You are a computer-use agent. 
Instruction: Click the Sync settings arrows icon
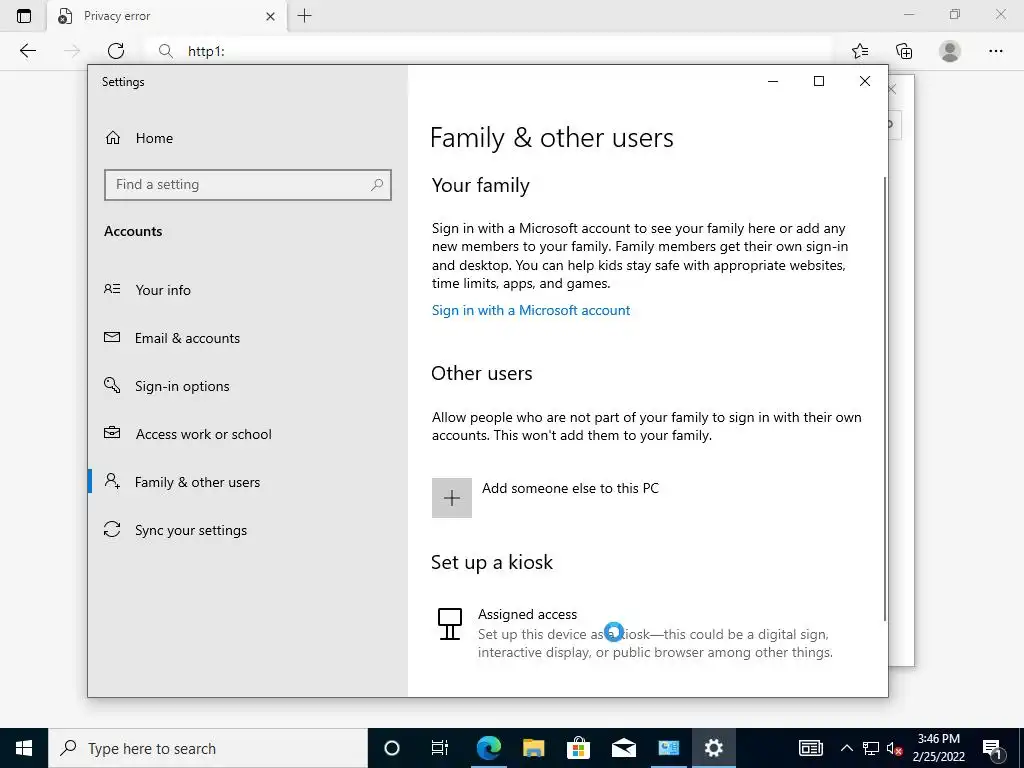pyautogui.click(x=112, y=529)
